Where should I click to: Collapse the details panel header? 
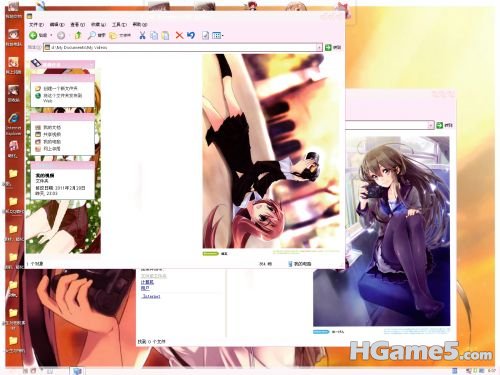point(63,166)
